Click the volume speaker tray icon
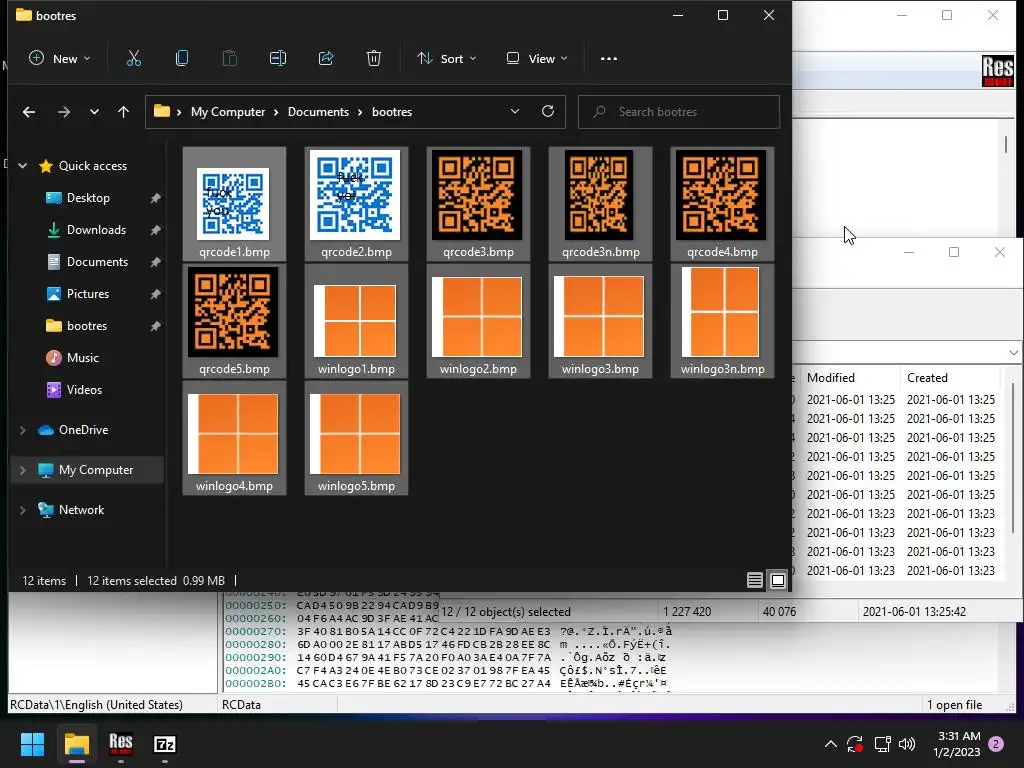Screen dimensions: 1024x768 907,744
